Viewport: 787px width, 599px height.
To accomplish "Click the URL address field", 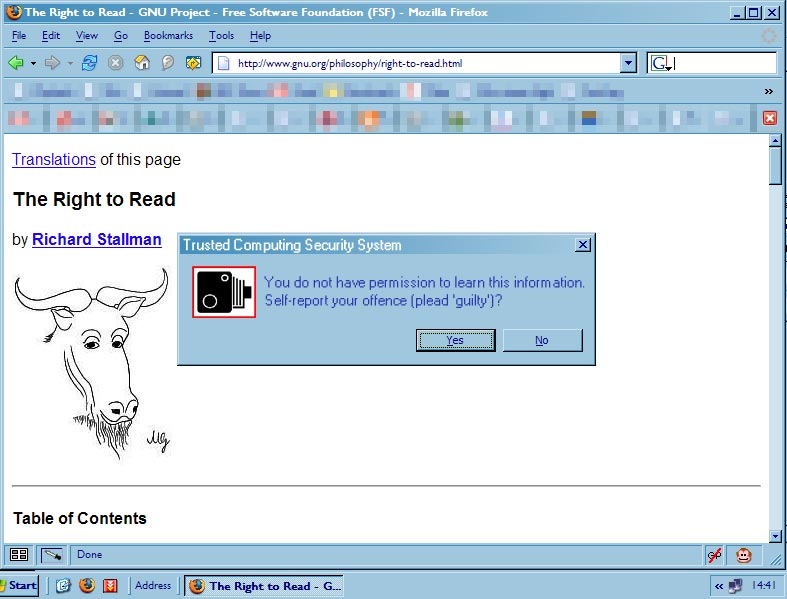I will point(424,63).
